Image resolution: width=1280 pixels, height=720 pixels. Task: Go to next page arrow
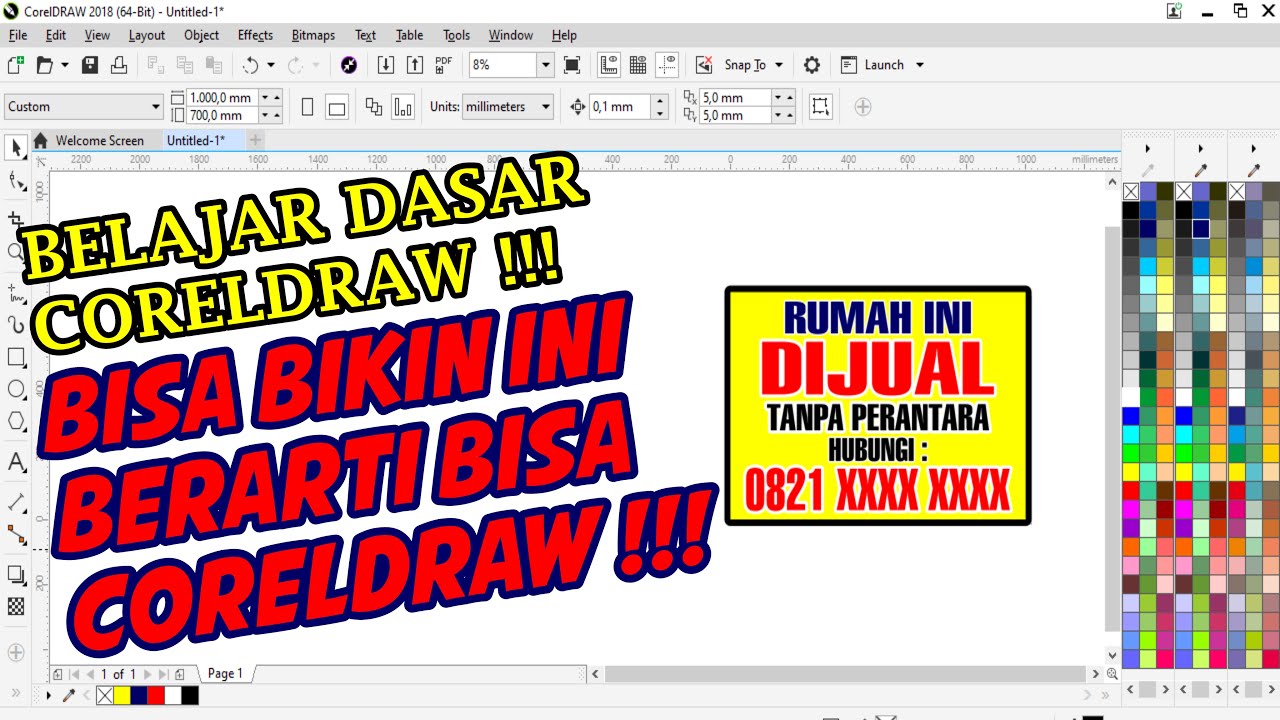(148, 674)
